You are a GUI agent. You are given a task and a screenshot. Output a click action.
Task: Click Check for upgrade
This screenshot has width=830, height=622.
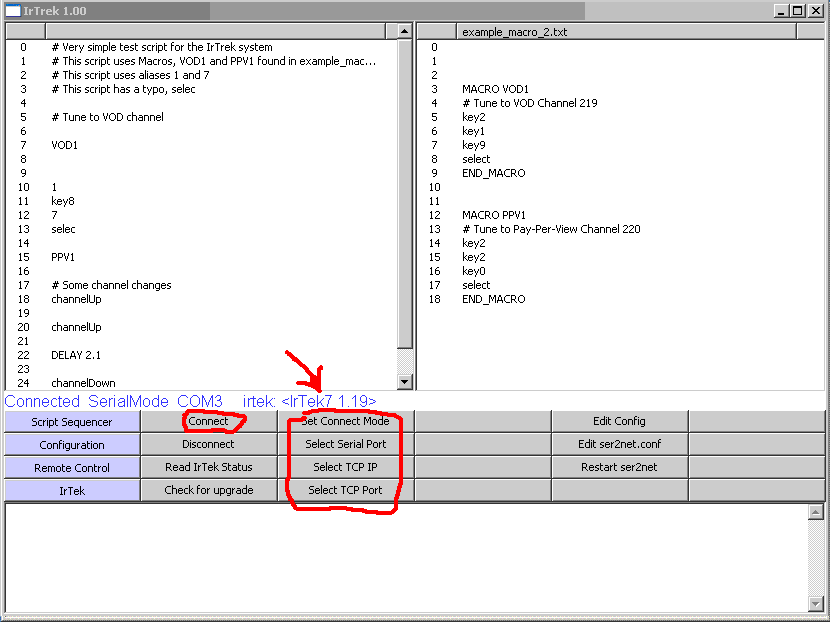pyautogui.click(x=209, y=490)
